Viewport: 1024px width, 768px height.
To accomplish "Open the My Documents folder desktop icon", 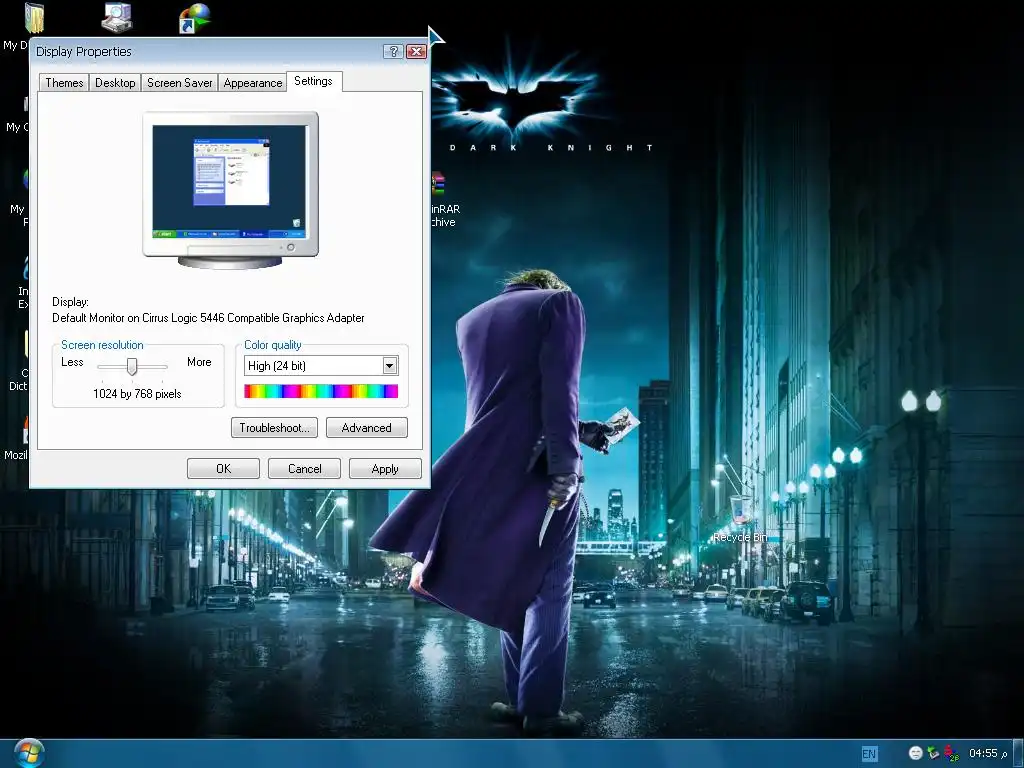I will 34,18.
